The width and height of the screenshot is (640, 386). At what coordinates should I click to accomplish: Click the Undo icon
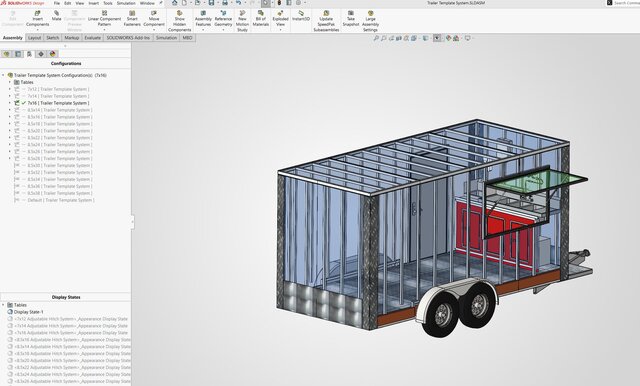(238, 3)
